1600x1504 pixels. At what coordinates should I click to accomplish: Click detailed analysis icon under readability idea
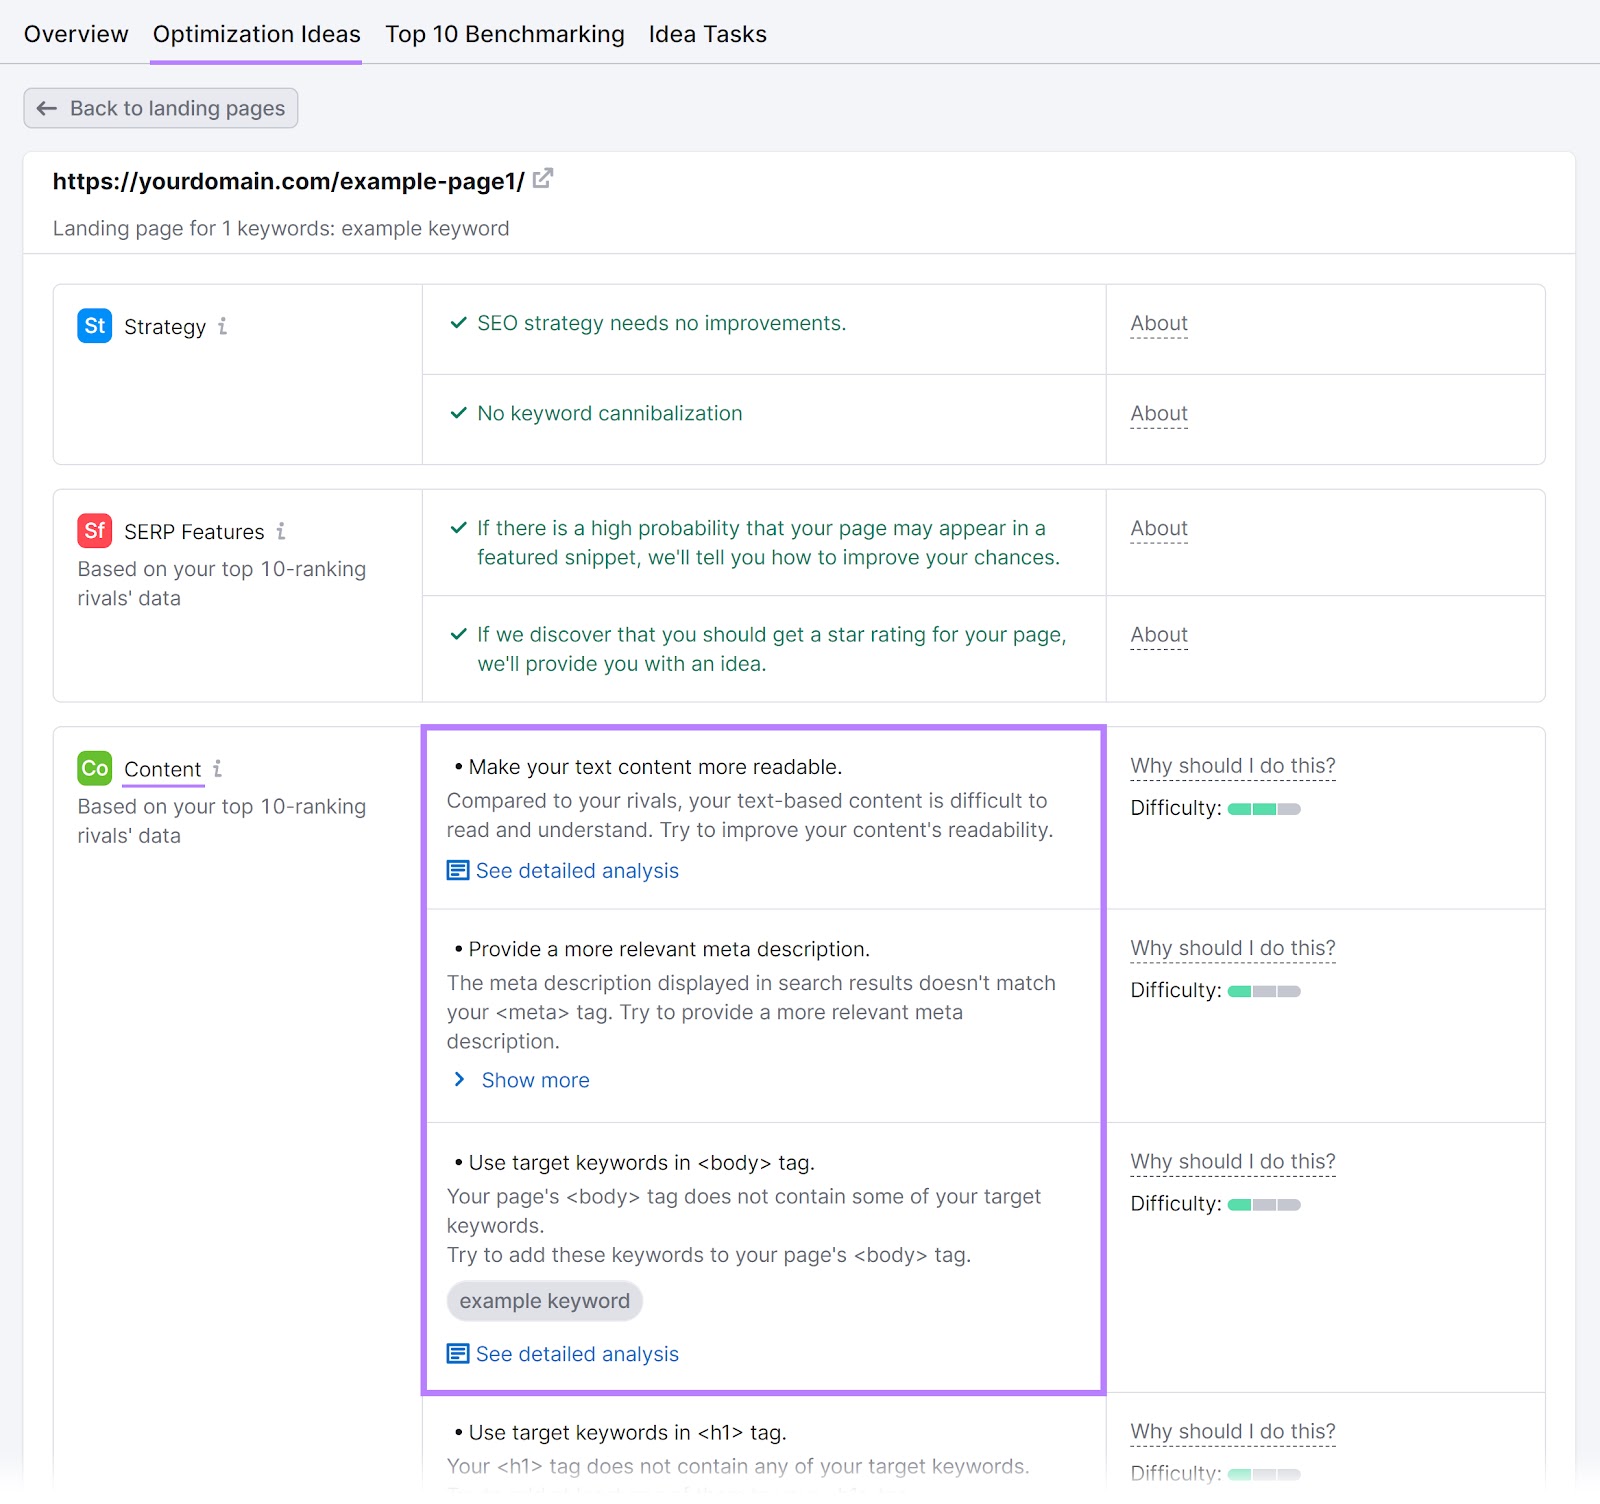pyautogui.click(x=458, y=871)
